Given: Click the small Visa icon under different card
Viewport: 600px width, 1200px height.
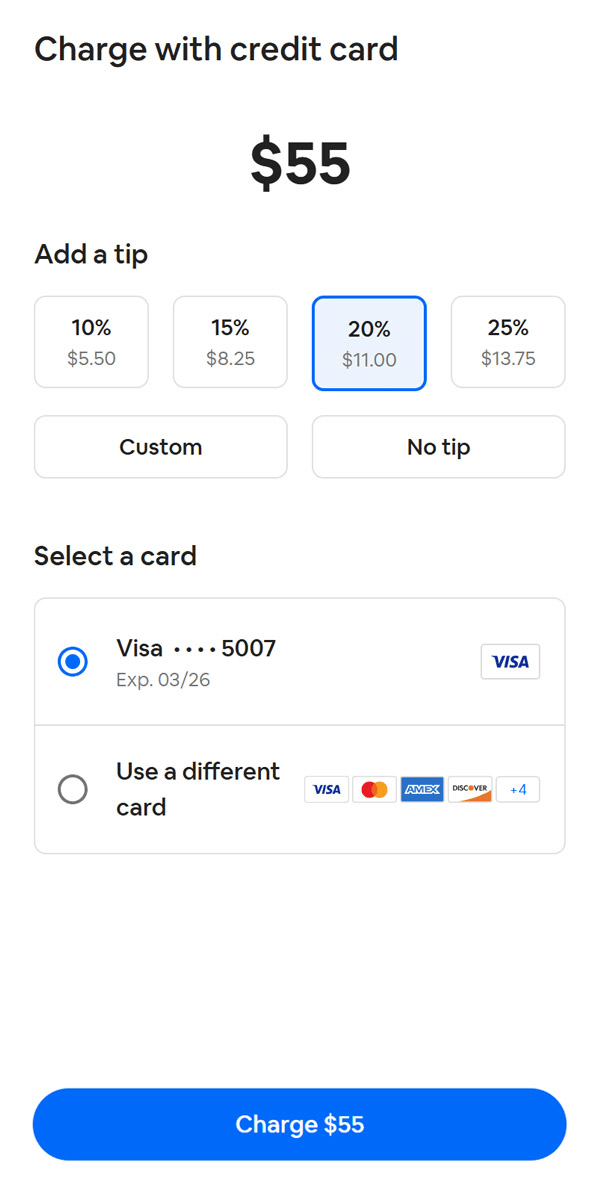Looking at the screenshot, I should tap(326, 790).
